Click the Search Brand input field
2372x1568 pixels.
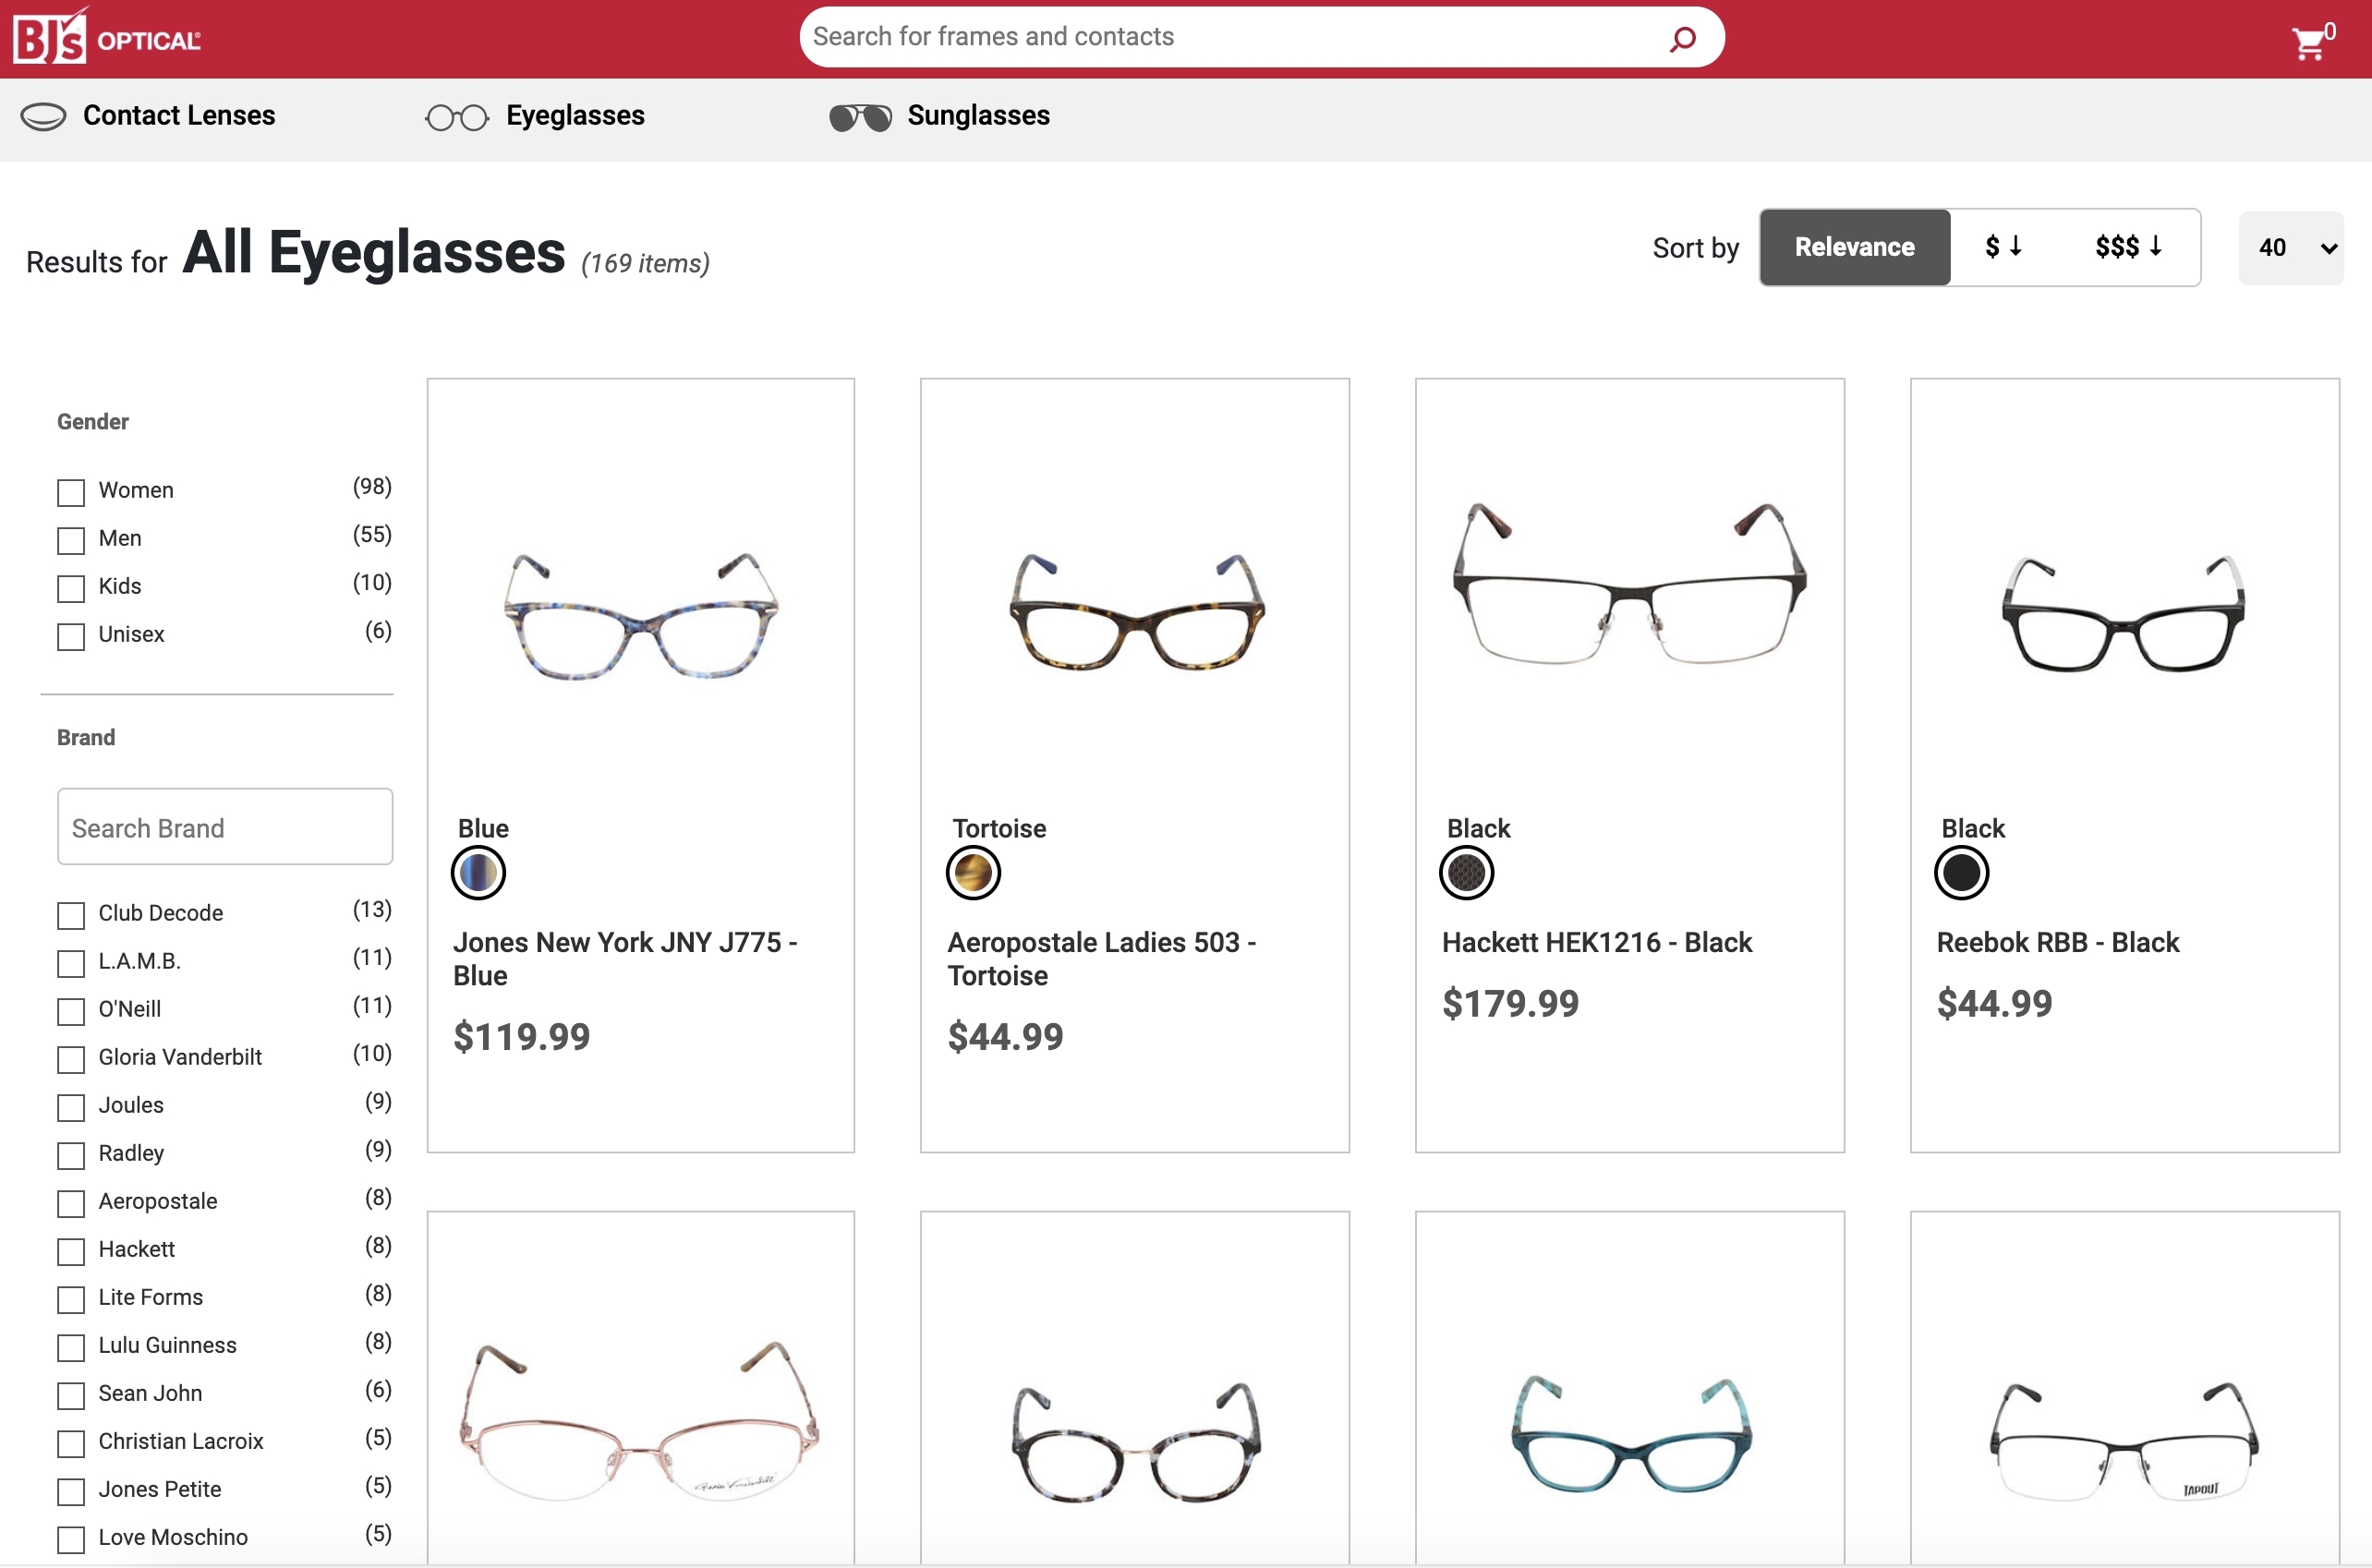[x=225, y=827]
